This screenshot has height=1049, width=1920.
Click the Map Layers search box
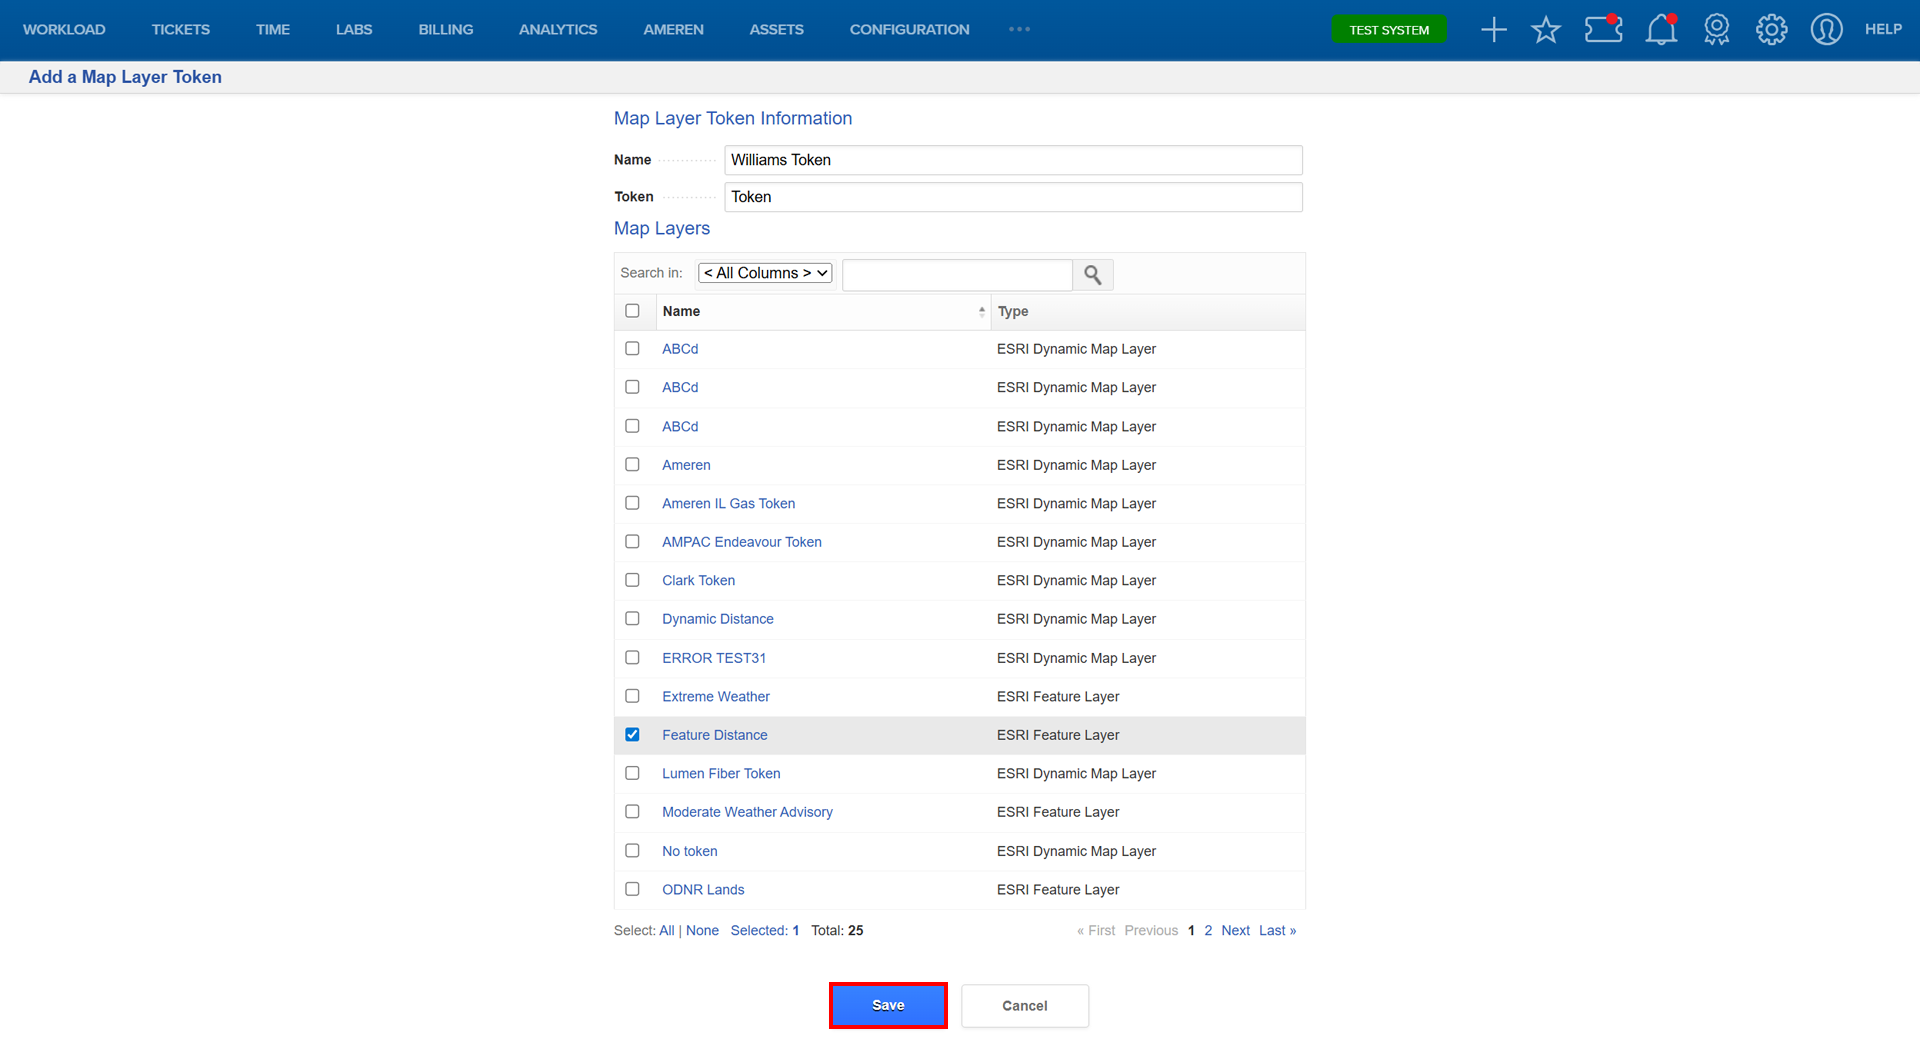coord(957,274)
